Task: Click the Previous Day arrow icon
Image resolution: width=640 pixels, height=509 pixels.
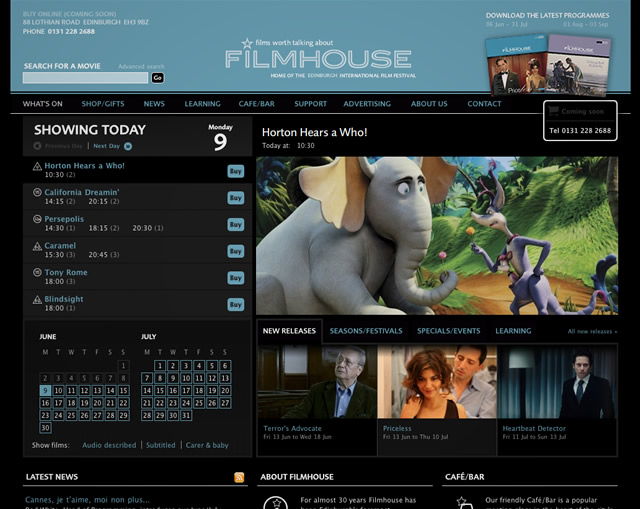Action: pos(37,146)
